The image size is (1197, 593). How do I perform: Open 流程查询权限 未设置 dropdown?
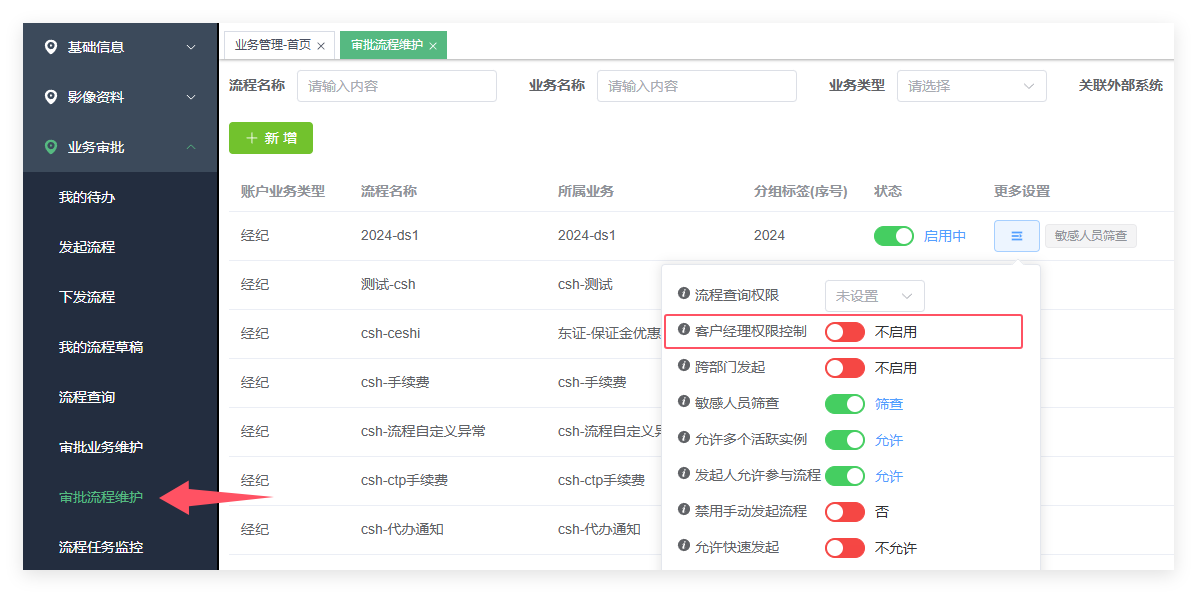coord(875,296)
